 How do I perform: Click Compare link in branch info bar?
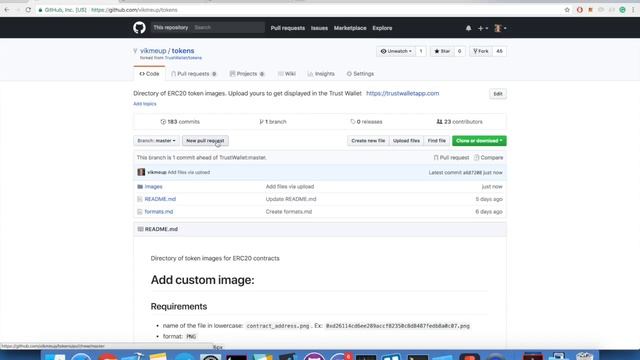coord(489,158)
